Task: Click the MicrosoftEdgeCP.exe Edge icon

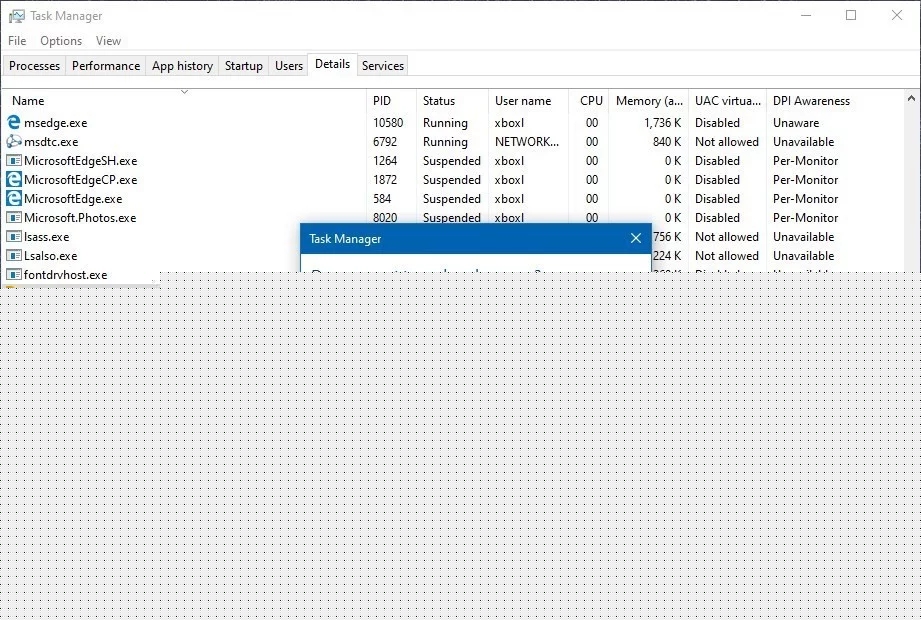Action: pyautogui.click(x=14, y=180)
